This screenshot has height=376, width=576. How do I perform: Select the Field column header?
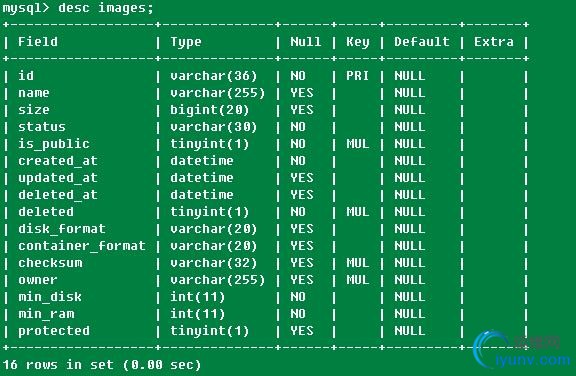point(38,41)
